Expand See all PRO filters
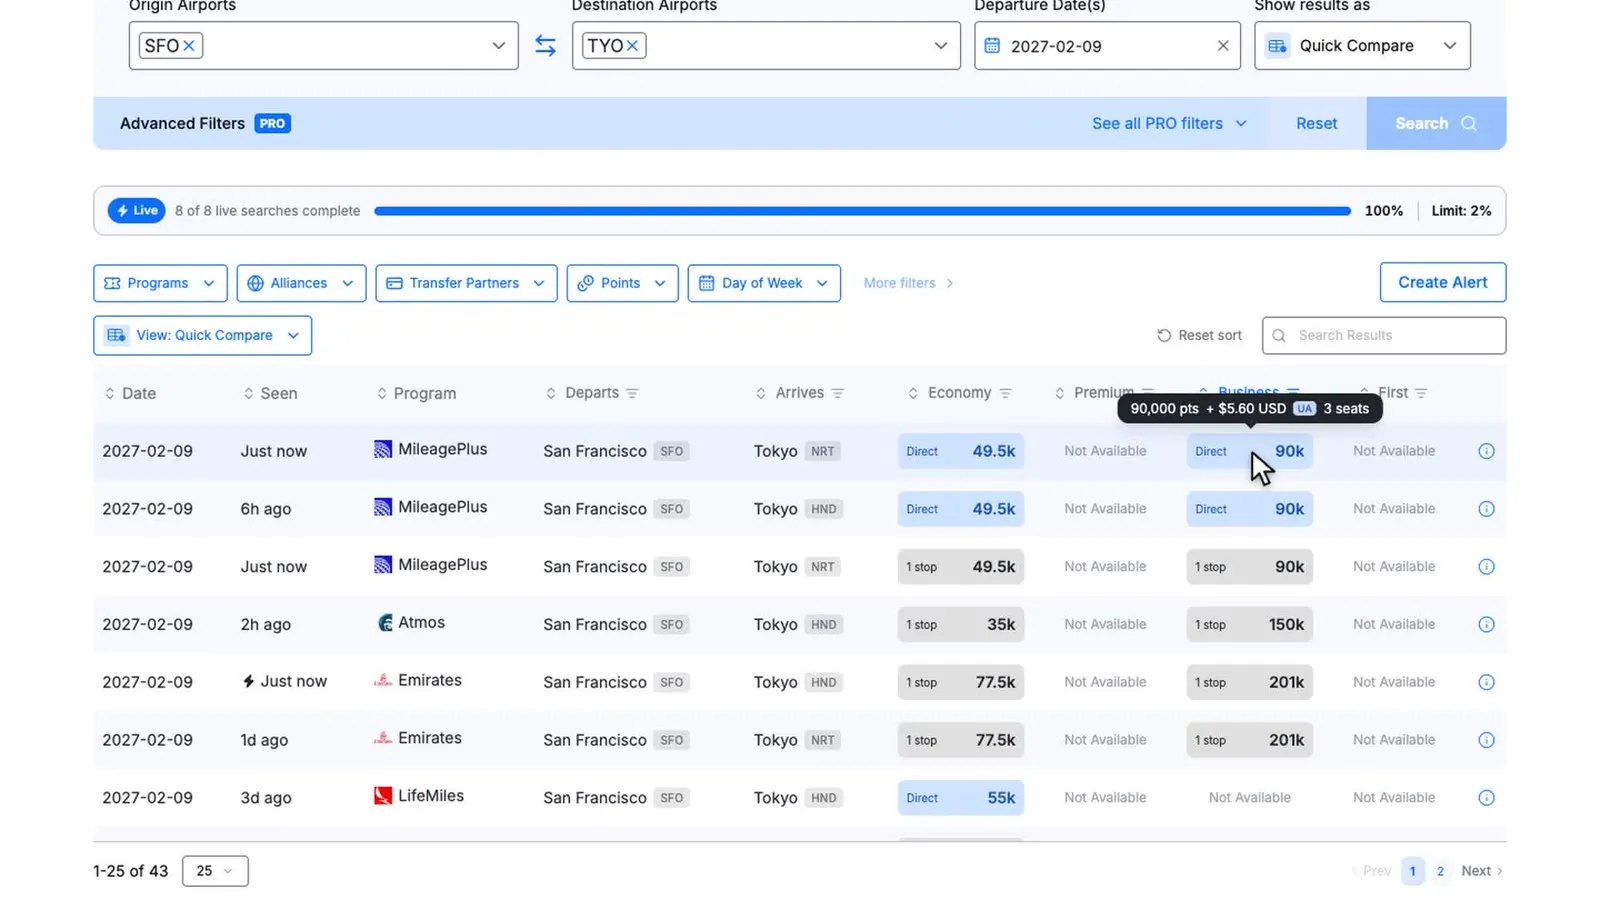 (1169, 124)
